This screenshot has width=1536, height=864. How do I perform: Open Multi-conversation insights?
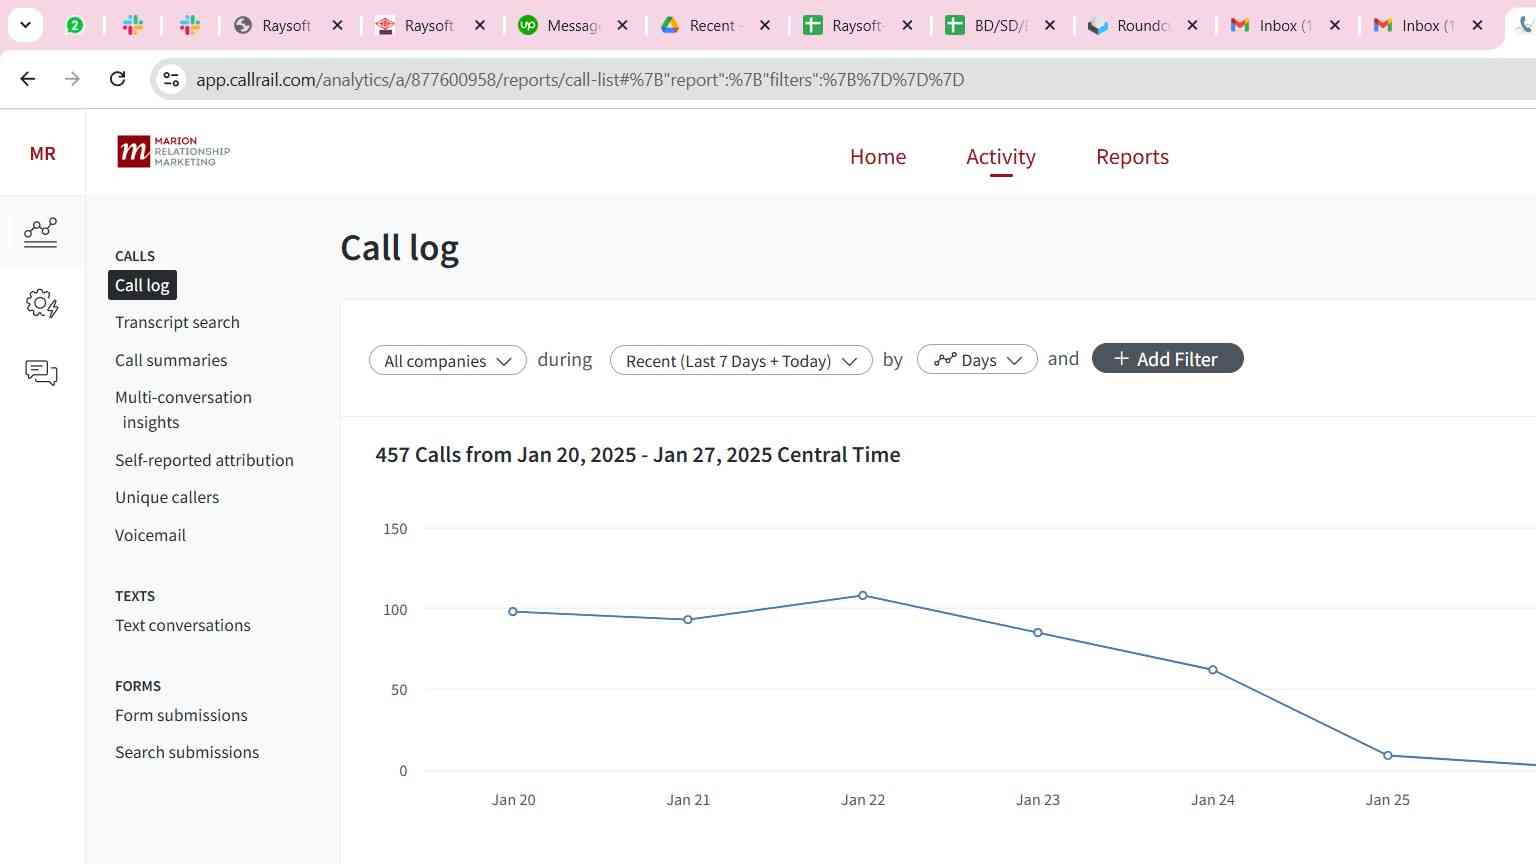point(183,409)
